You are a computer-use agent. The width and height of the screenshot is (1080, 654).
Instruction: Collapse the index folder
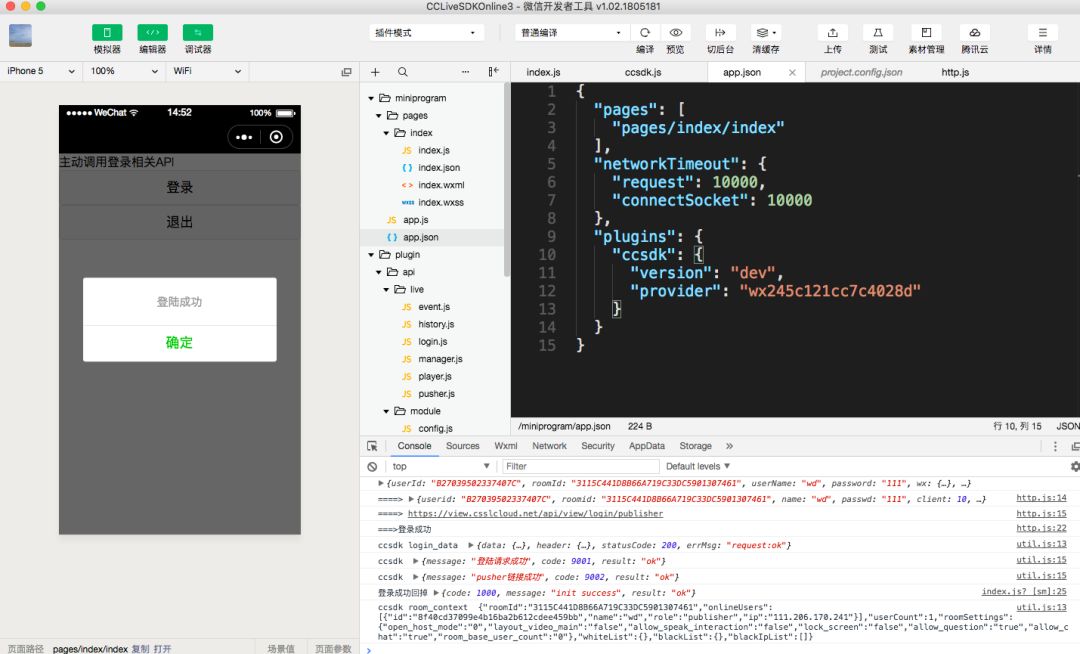386,133
